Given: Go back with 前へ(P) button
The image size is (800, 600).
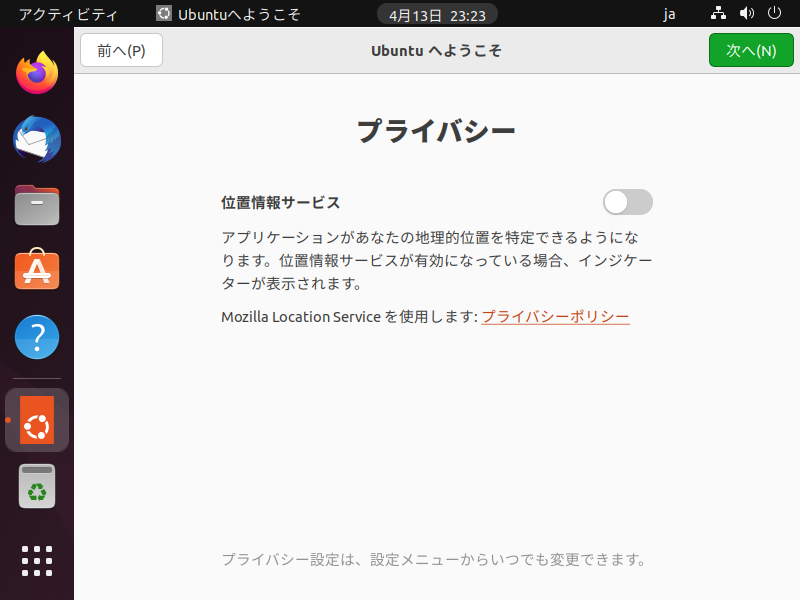Looking at the screenshot, I should tap(121, 50).
